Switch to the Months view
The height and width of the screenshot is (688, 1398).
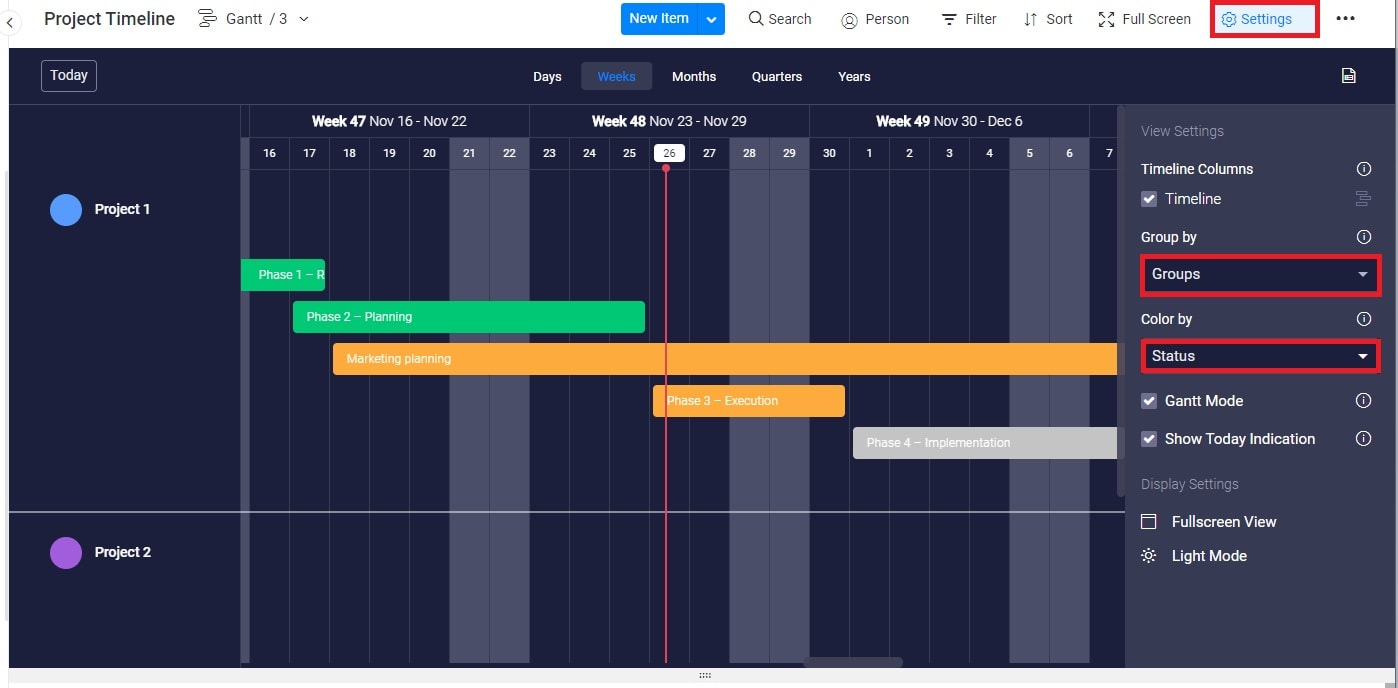coord(694,76)
